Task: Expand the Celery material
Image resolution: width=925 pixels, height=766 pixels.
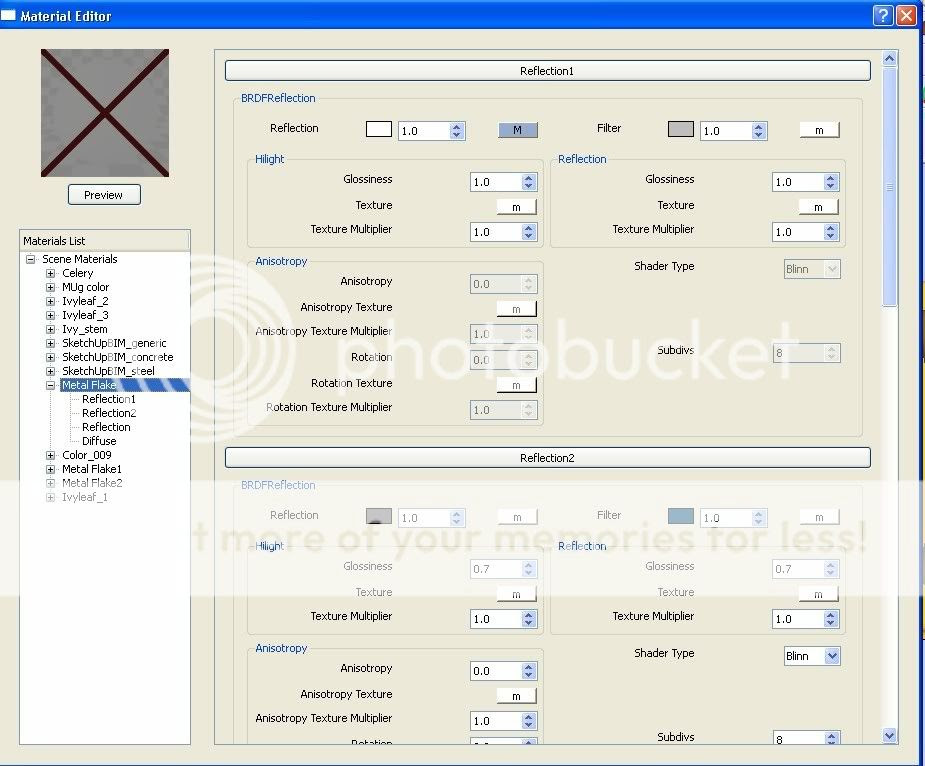Action: coord(51,273)
